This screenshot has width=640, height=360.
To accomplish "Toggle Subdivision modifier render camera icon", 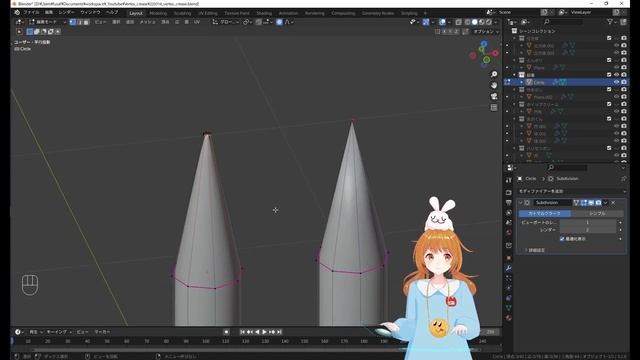I will click(x=598, y=203).
